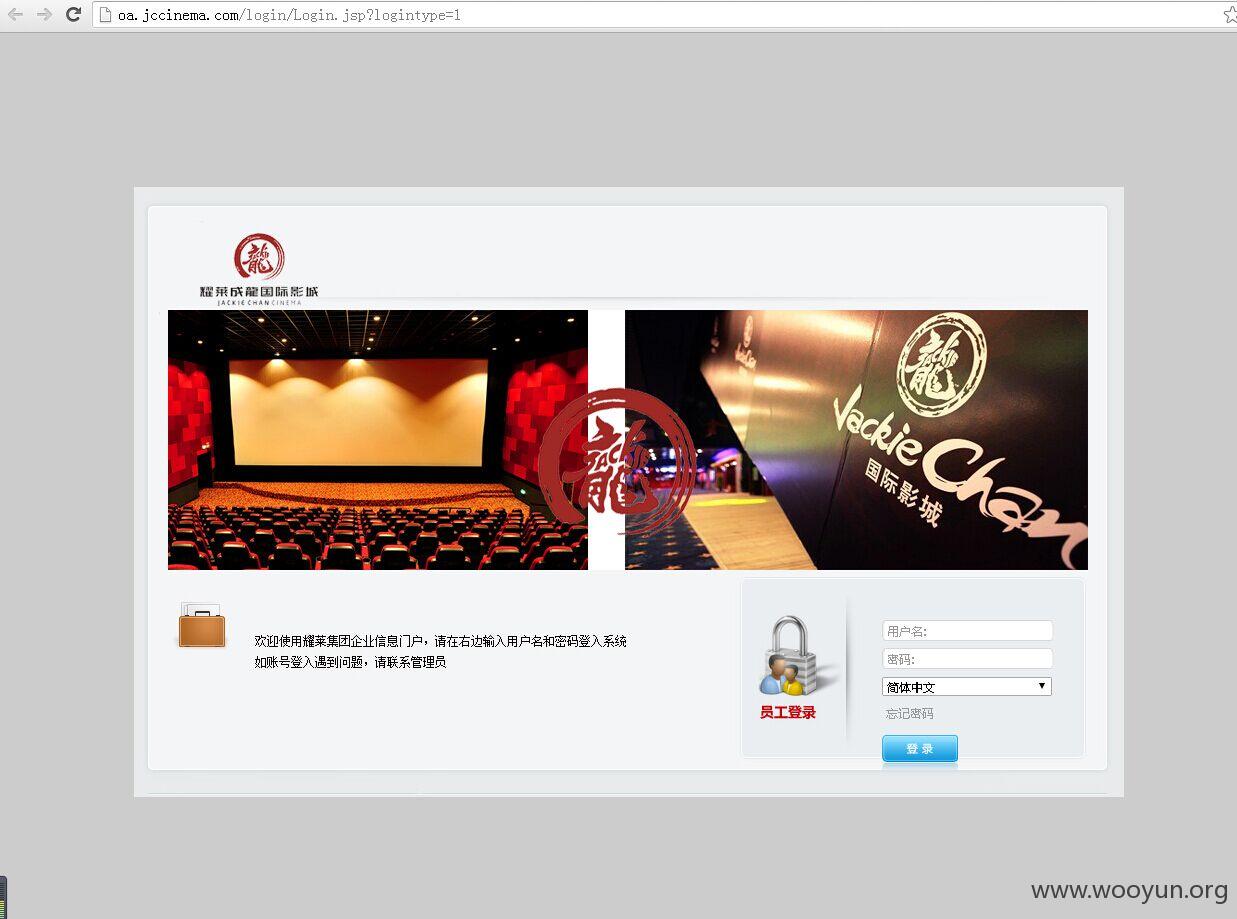Viewport: 1237px width, 919px height.
Task: Click the 登录 login button
Action: [x=920, y=749]
